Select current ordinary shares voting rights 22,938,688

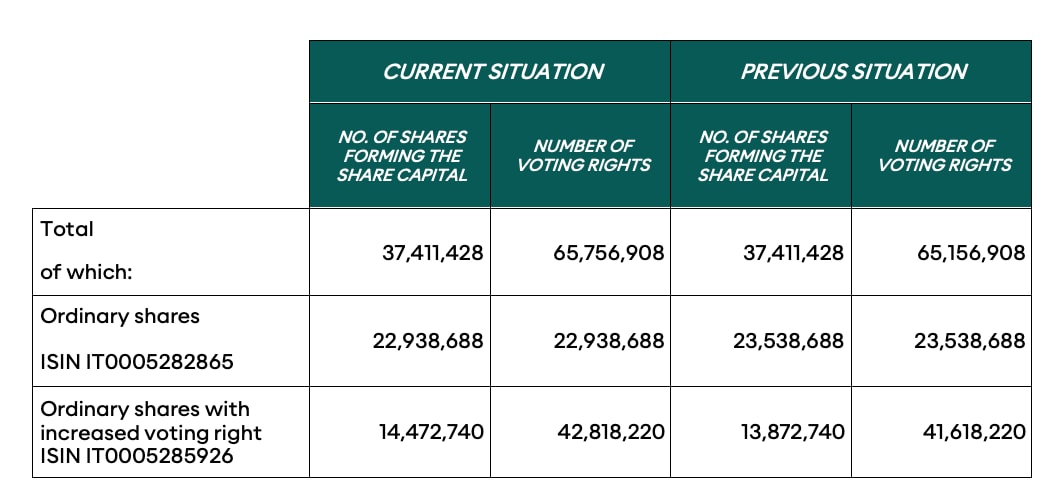coord(608,341)
